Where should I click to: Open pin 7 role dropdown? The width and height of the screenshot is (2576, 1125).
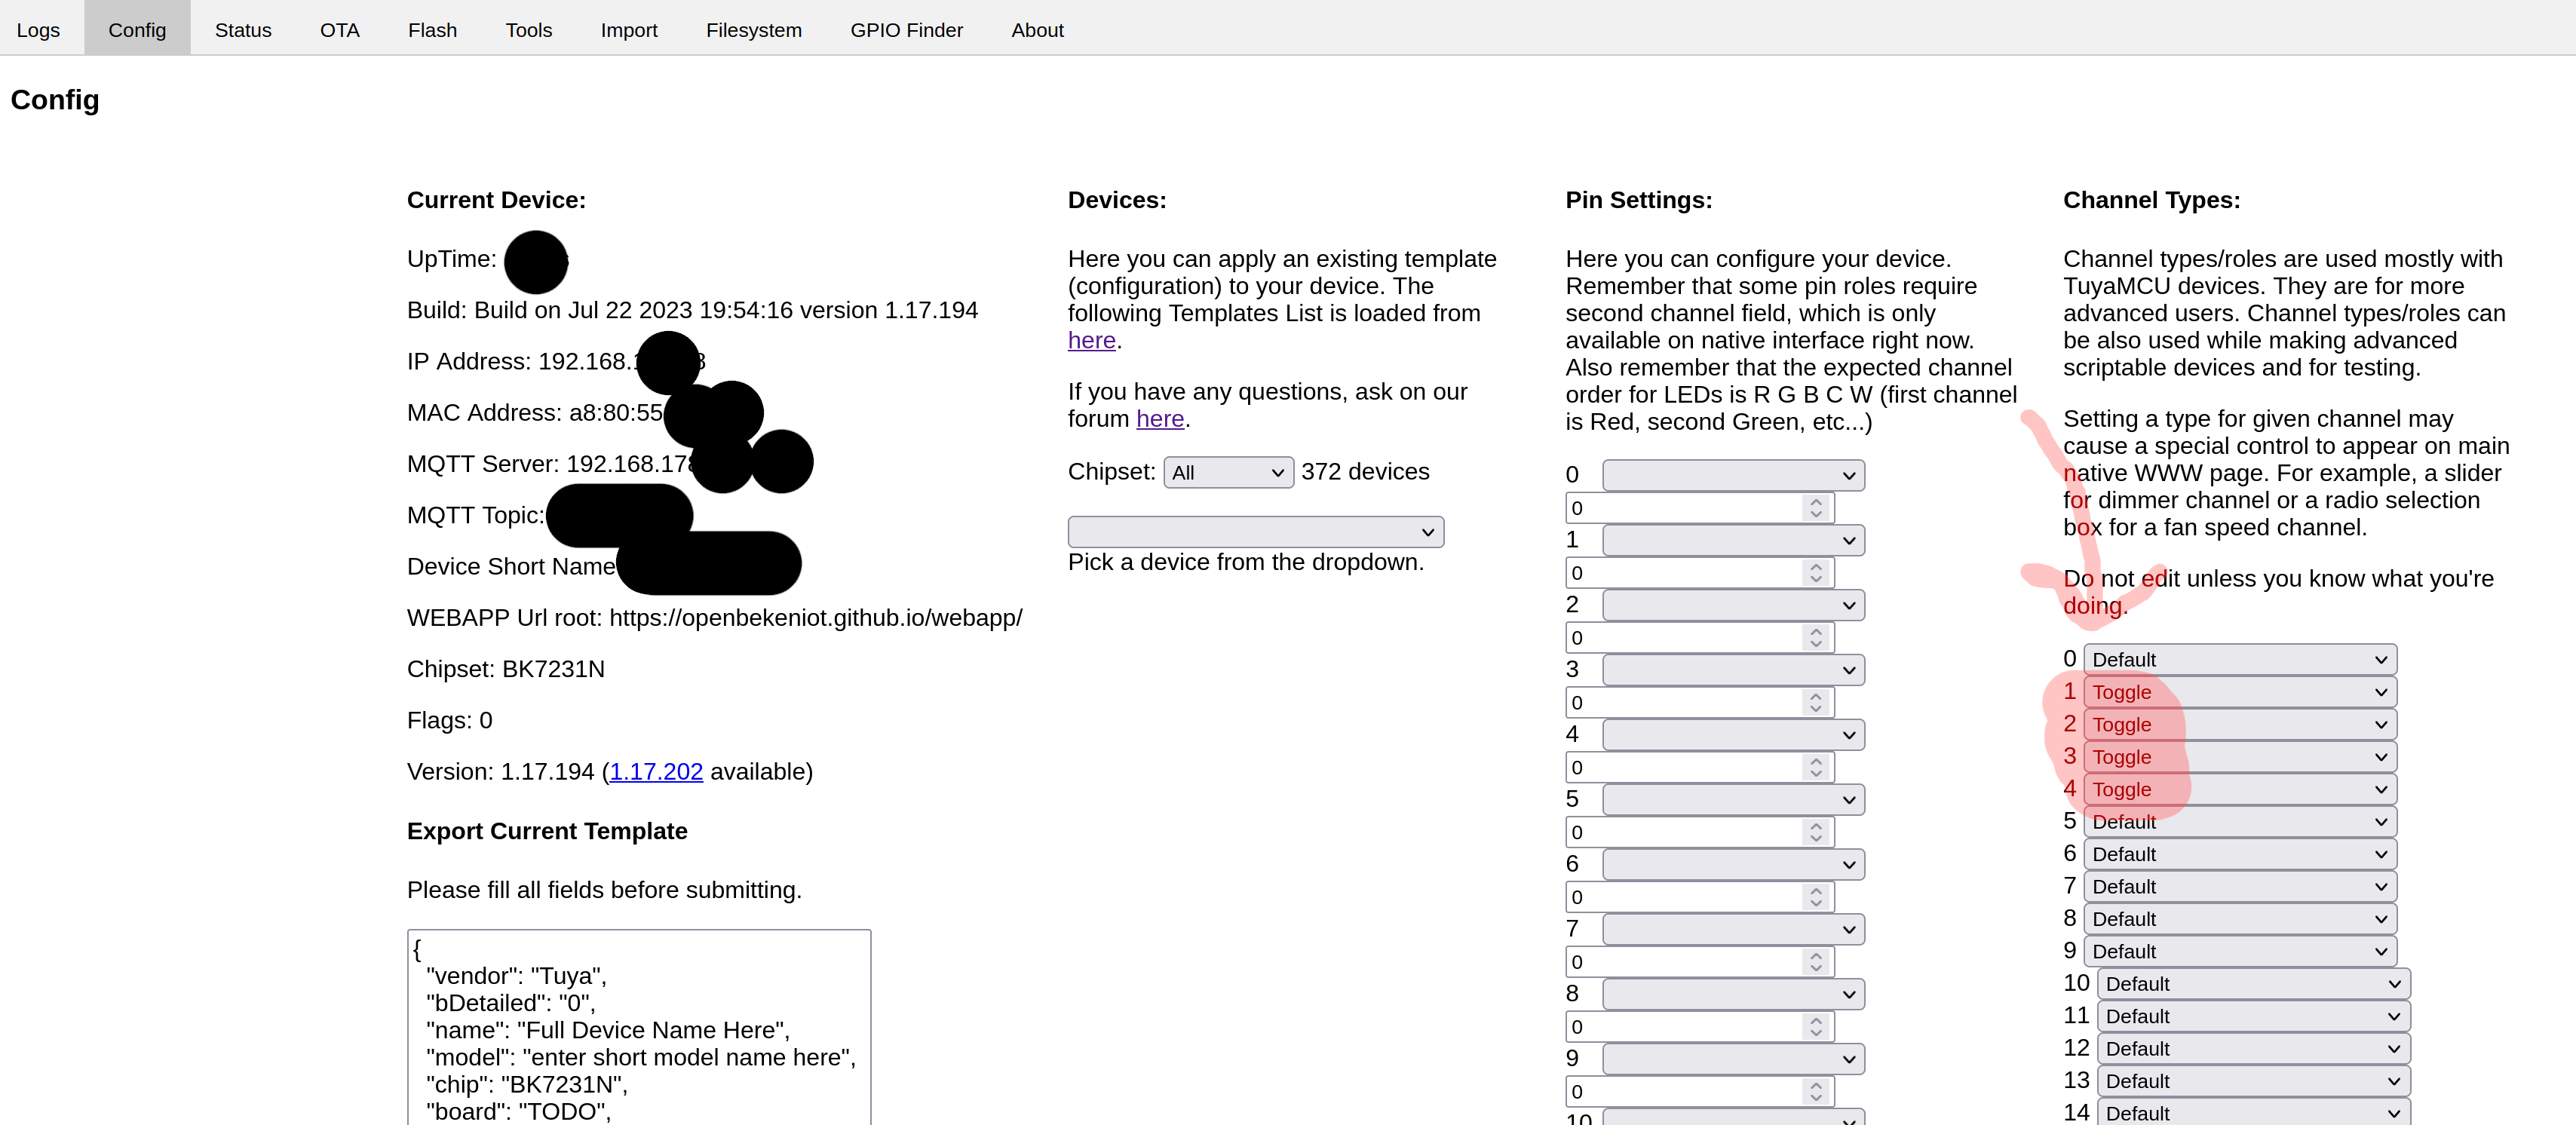click(1733, 930)
